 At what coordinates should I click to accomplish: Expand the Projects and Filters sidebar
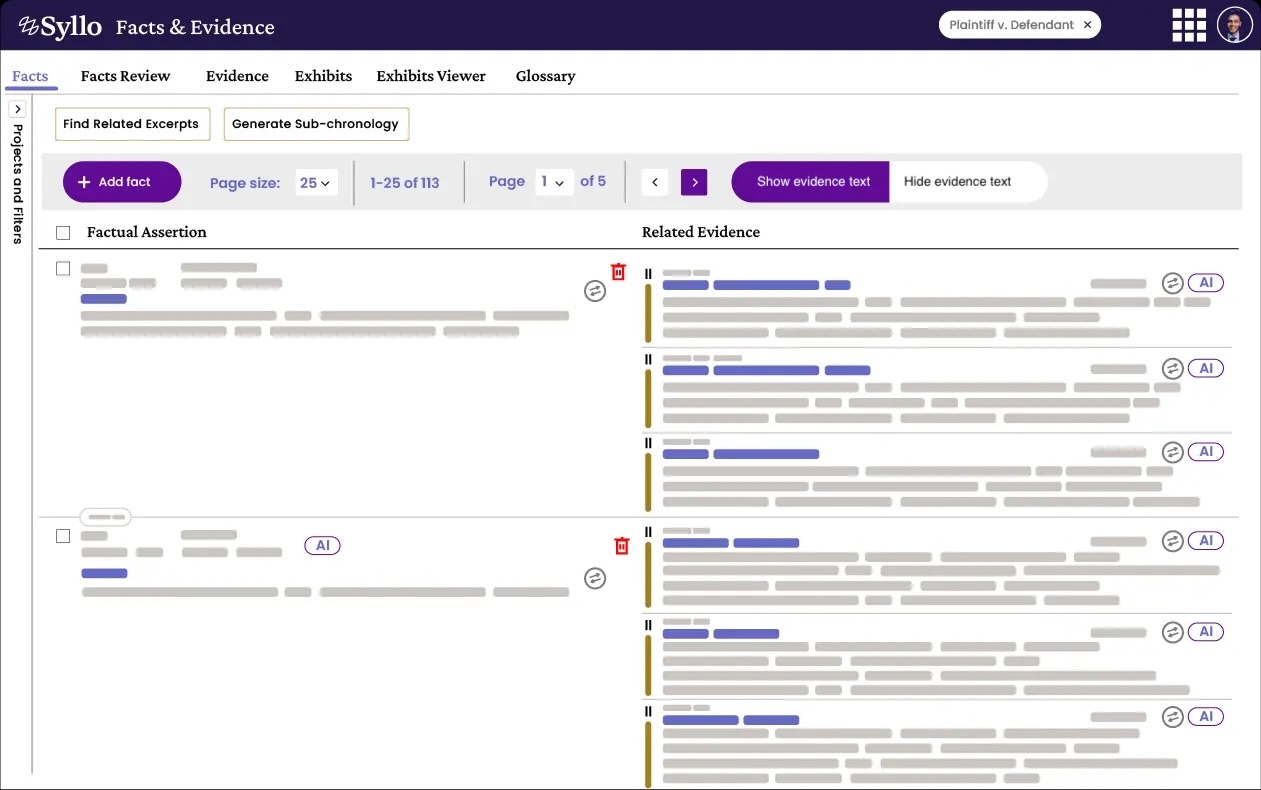17,109
